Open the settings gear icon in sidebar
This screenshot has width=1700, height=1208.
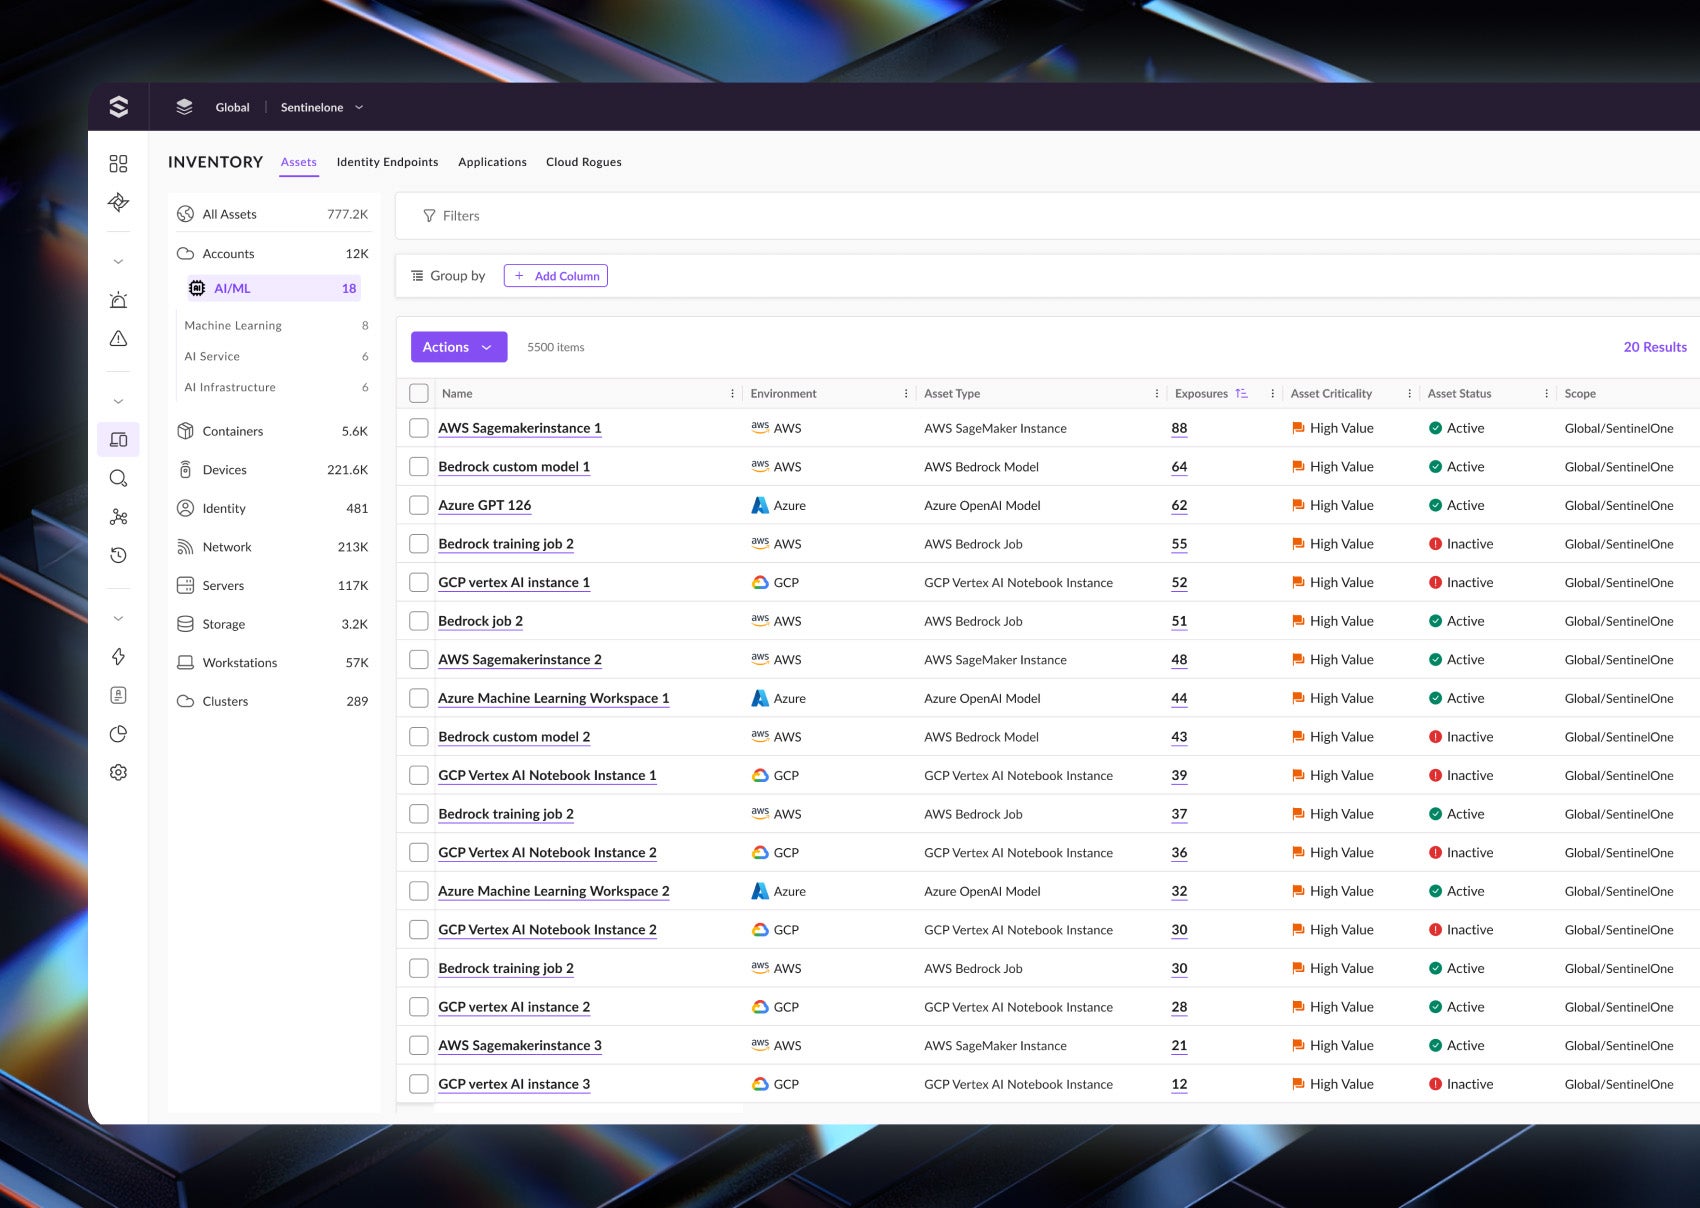click(x=118, y=772)
